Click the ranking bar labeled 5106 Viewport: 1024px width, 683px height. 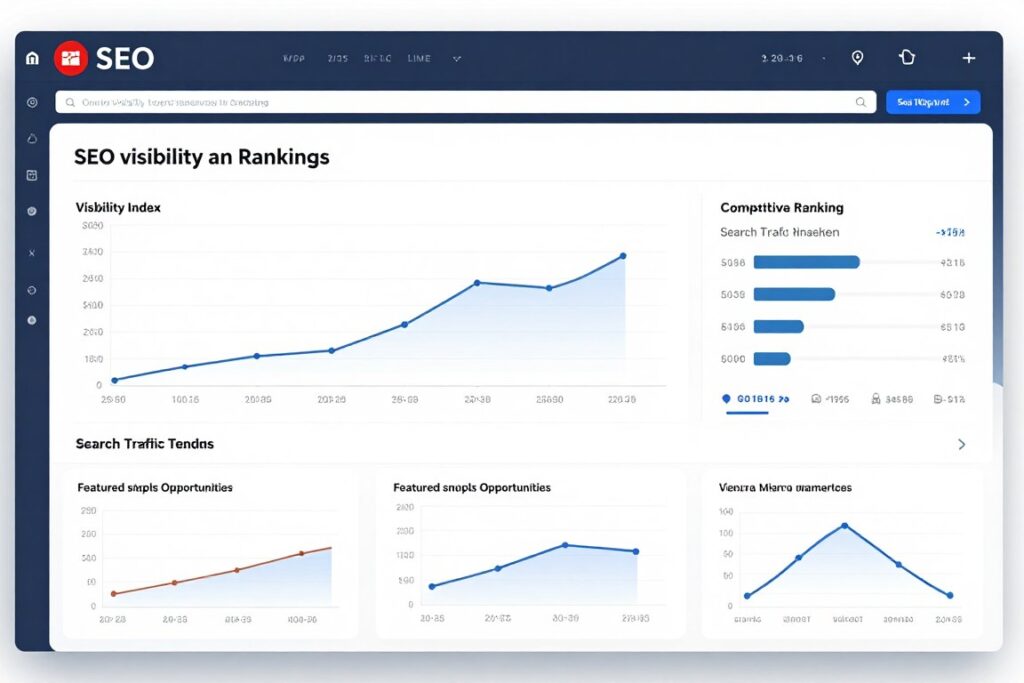[x=778, y=326]
